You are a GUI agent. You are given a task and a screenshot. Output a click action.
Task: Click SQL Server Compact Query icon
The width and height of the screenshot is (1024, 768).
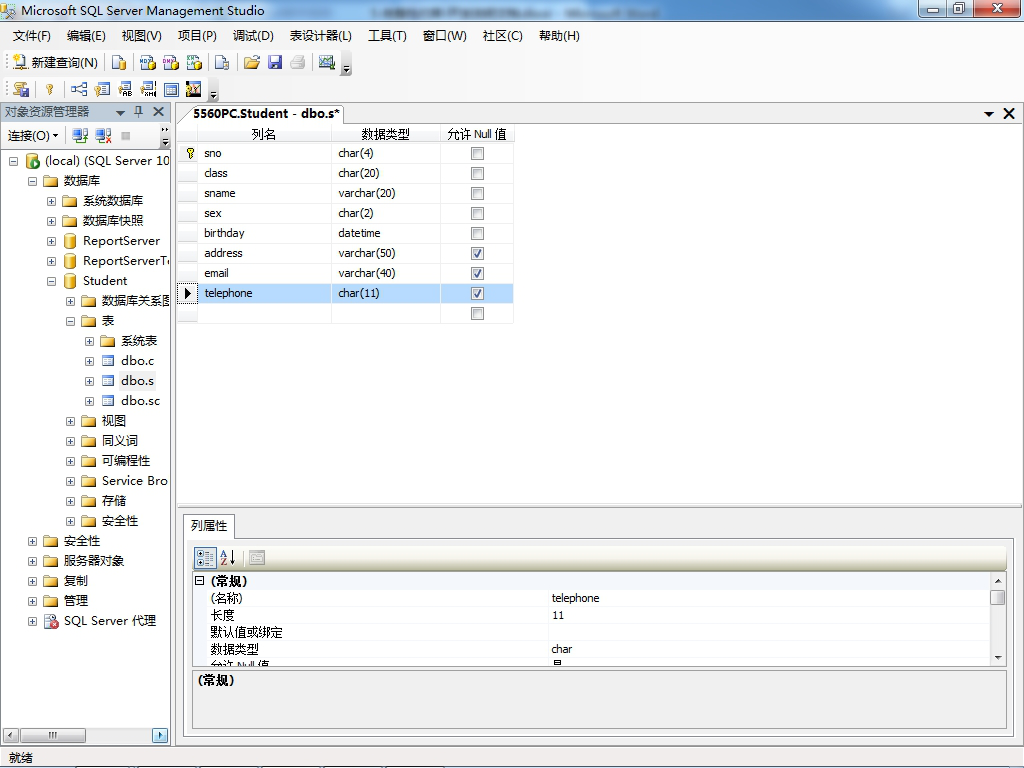coord(222,63)
